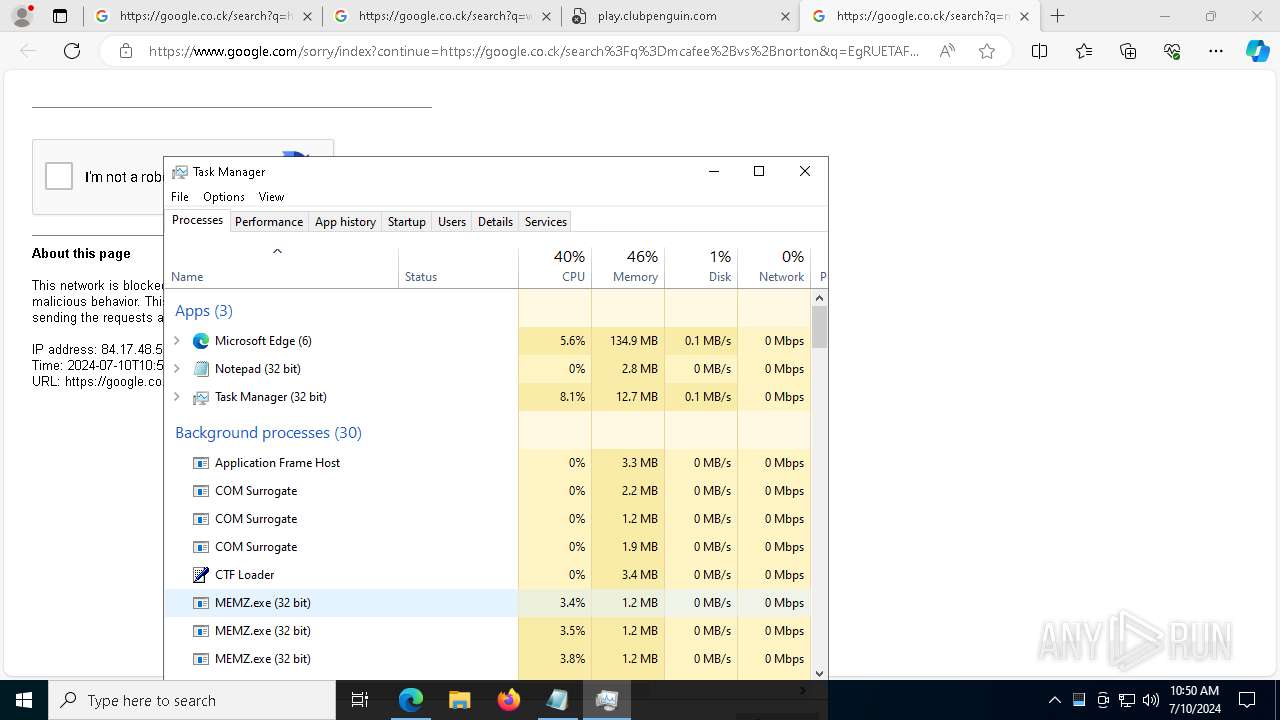Click the down arrow of process scrollbar
This screenshot has width=1280, height=720.
820,674
